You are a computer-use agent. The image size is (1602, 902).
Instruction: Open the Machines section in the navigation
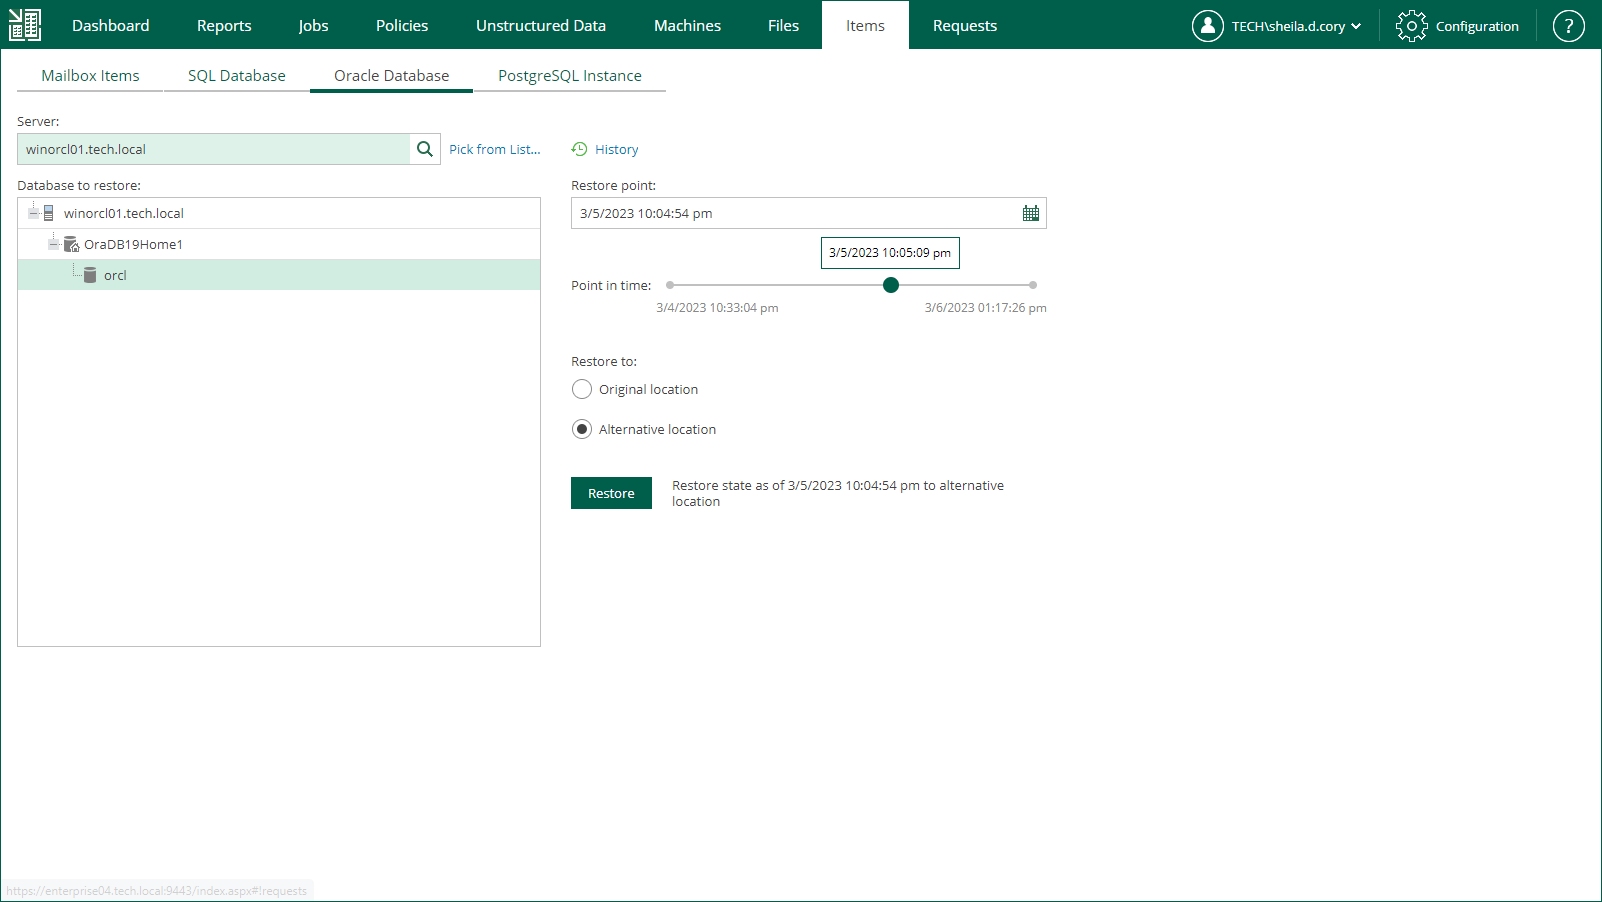click(x=687, y=25)
